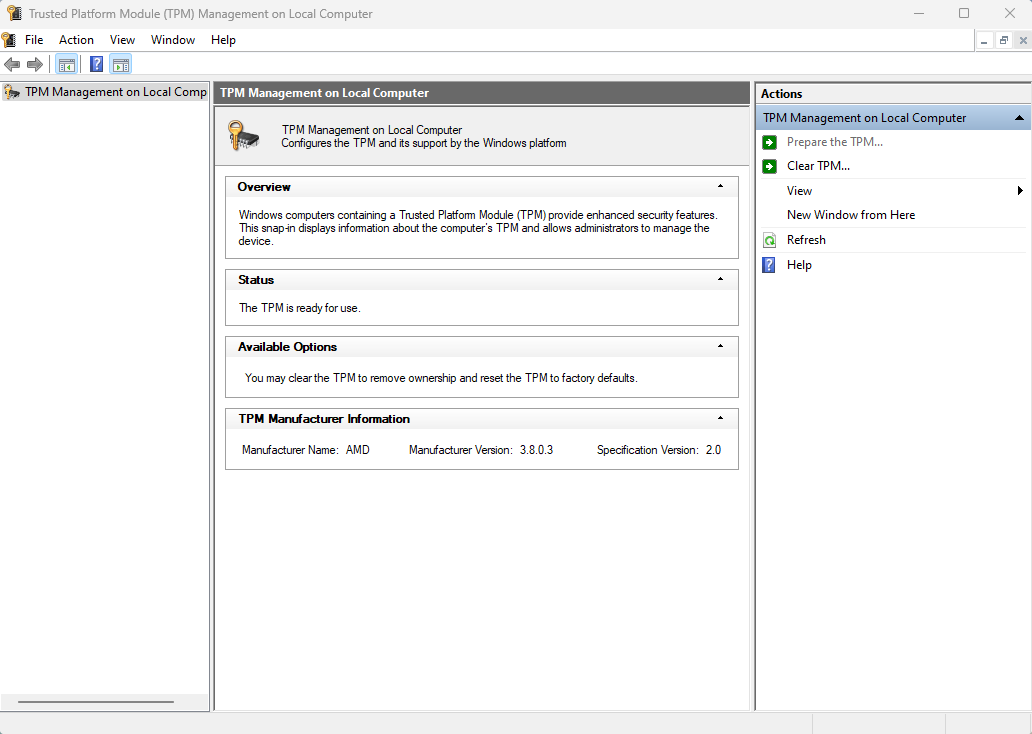Click View in the Actions pane
Screen dimensions: 1032x734
(799, 191)
